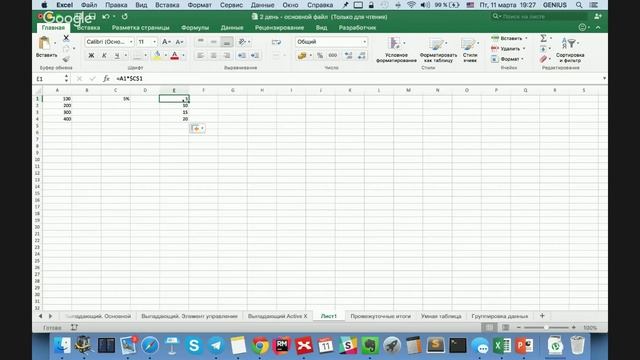Center cell text horizontally

click(213, 56)
